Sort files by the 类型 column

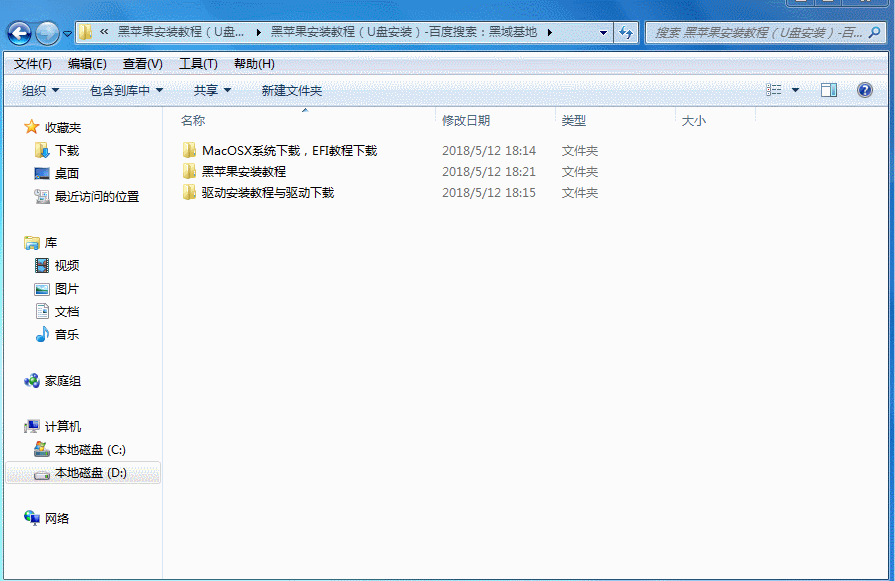pyautogui.click(x=574, y=120)
